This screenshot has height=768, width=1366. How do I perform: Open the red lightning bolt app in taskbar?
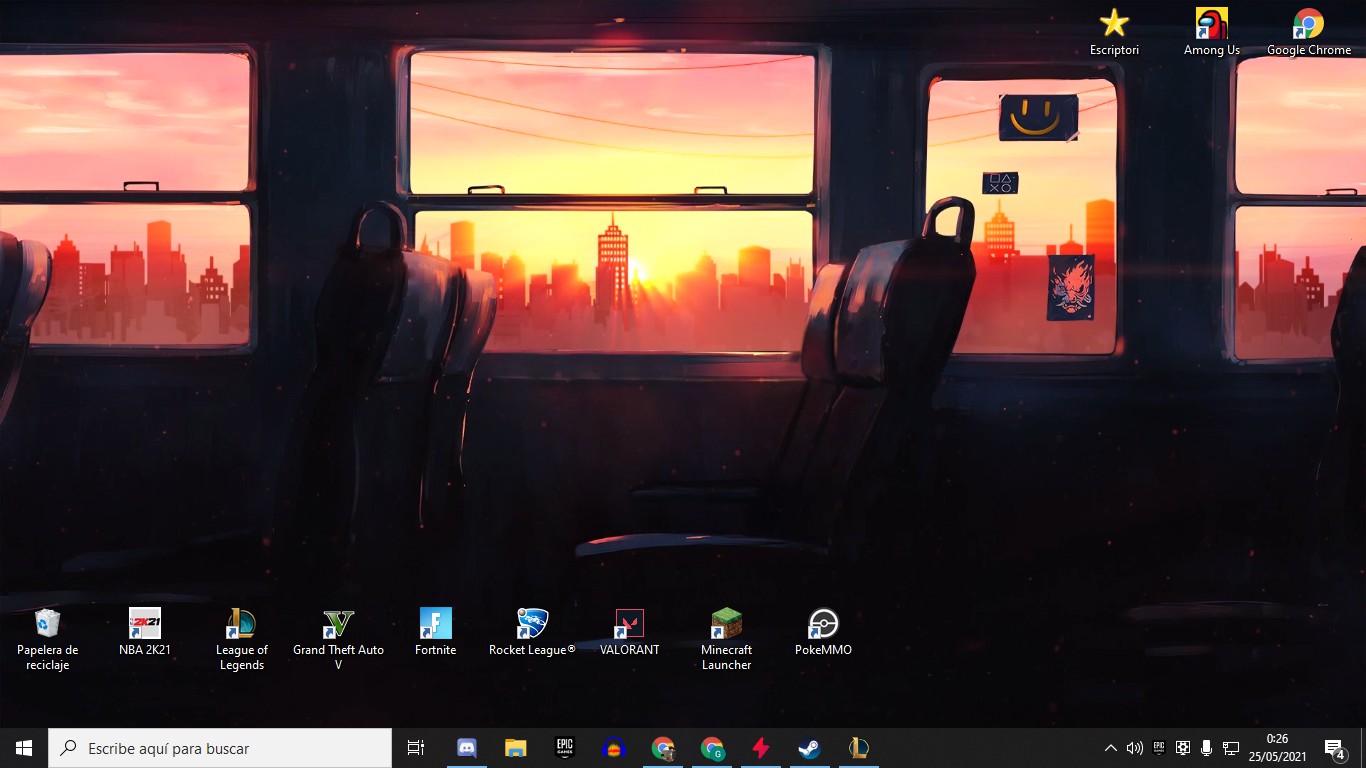tap(761, 748)
